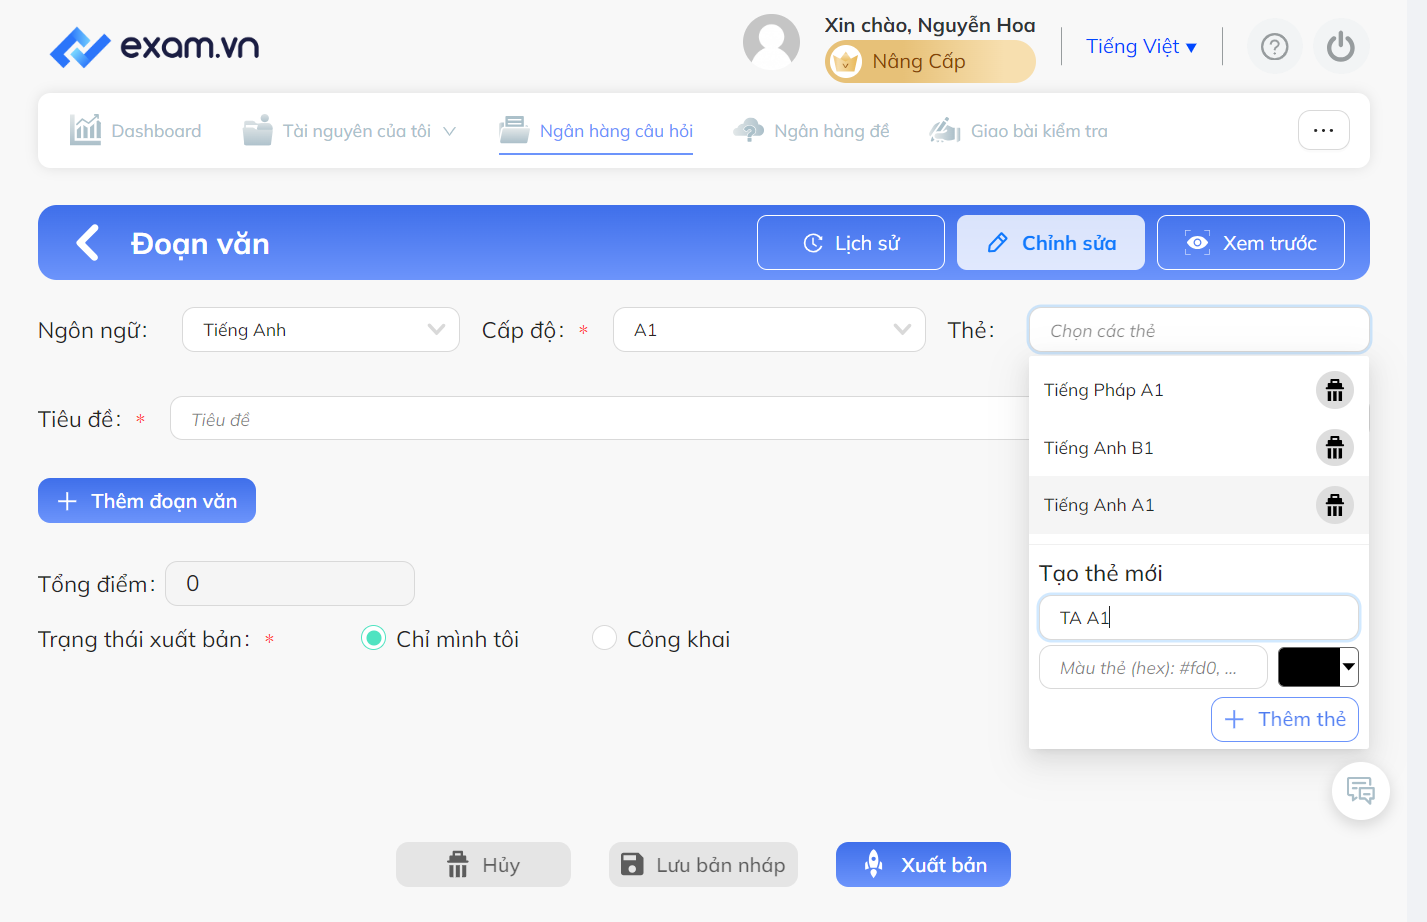Image resolution: width=1427 pixels, height=922 pixels.
Task: Click the Chỉnh sửa edit button
Action: pos(1050,243)
